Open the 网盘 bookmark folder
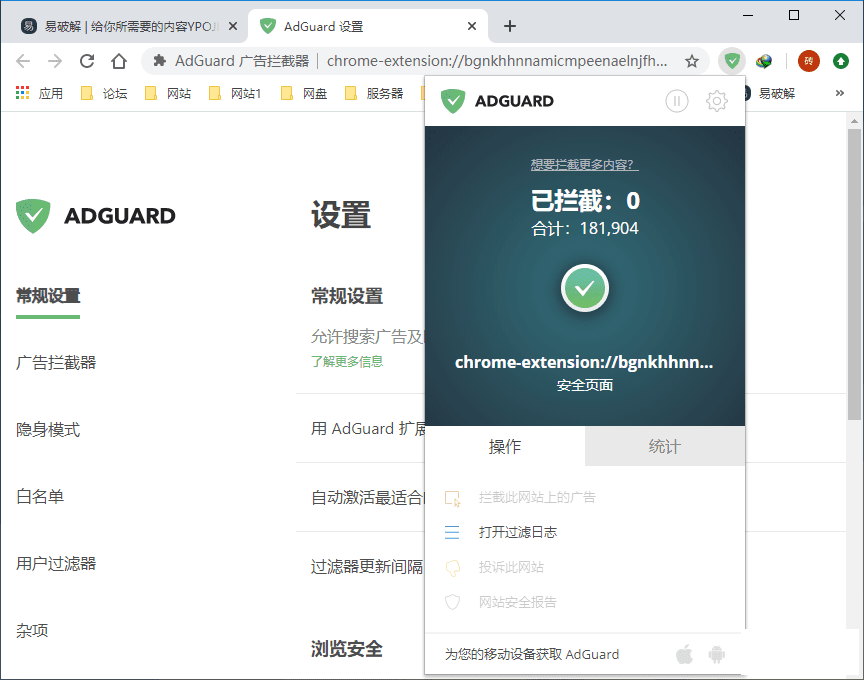 (304, 93)
